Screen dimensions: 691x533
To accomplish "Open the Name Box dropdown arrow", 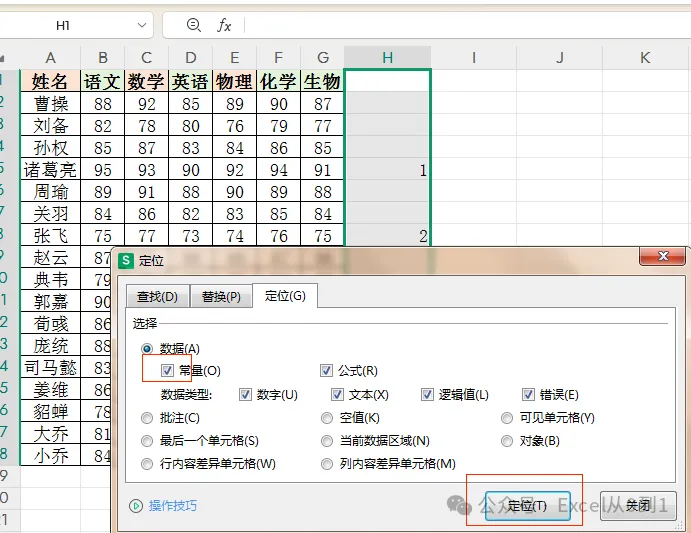I will coord(142,25).
